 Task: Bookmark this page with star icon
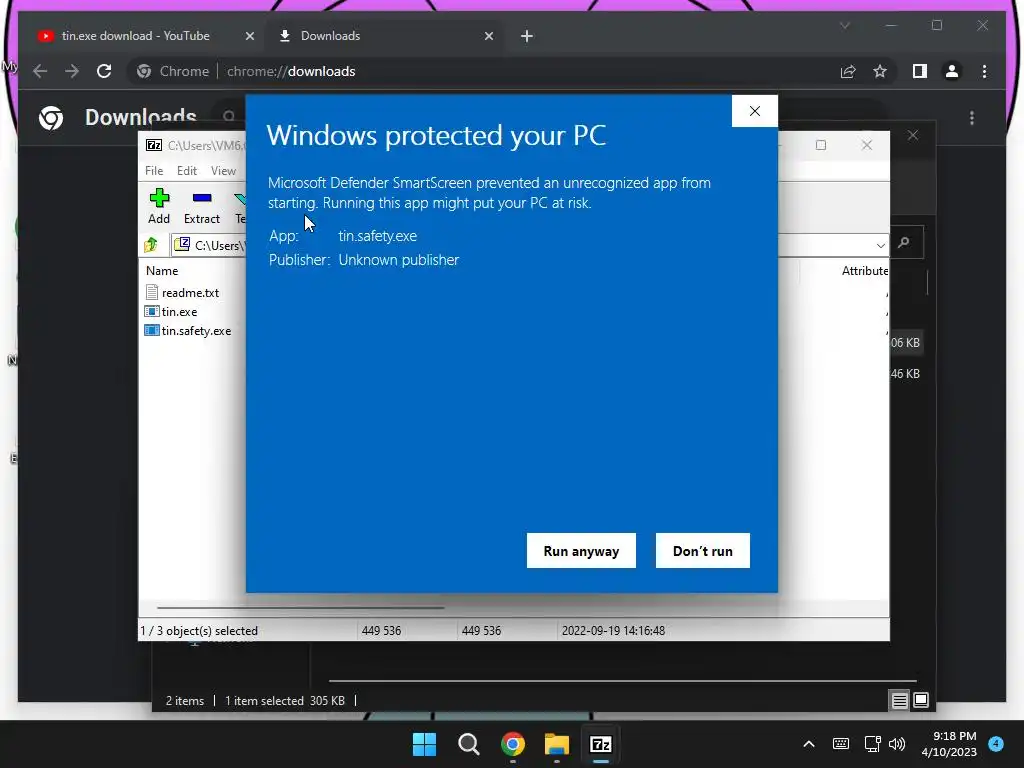(x=880, y=71)
